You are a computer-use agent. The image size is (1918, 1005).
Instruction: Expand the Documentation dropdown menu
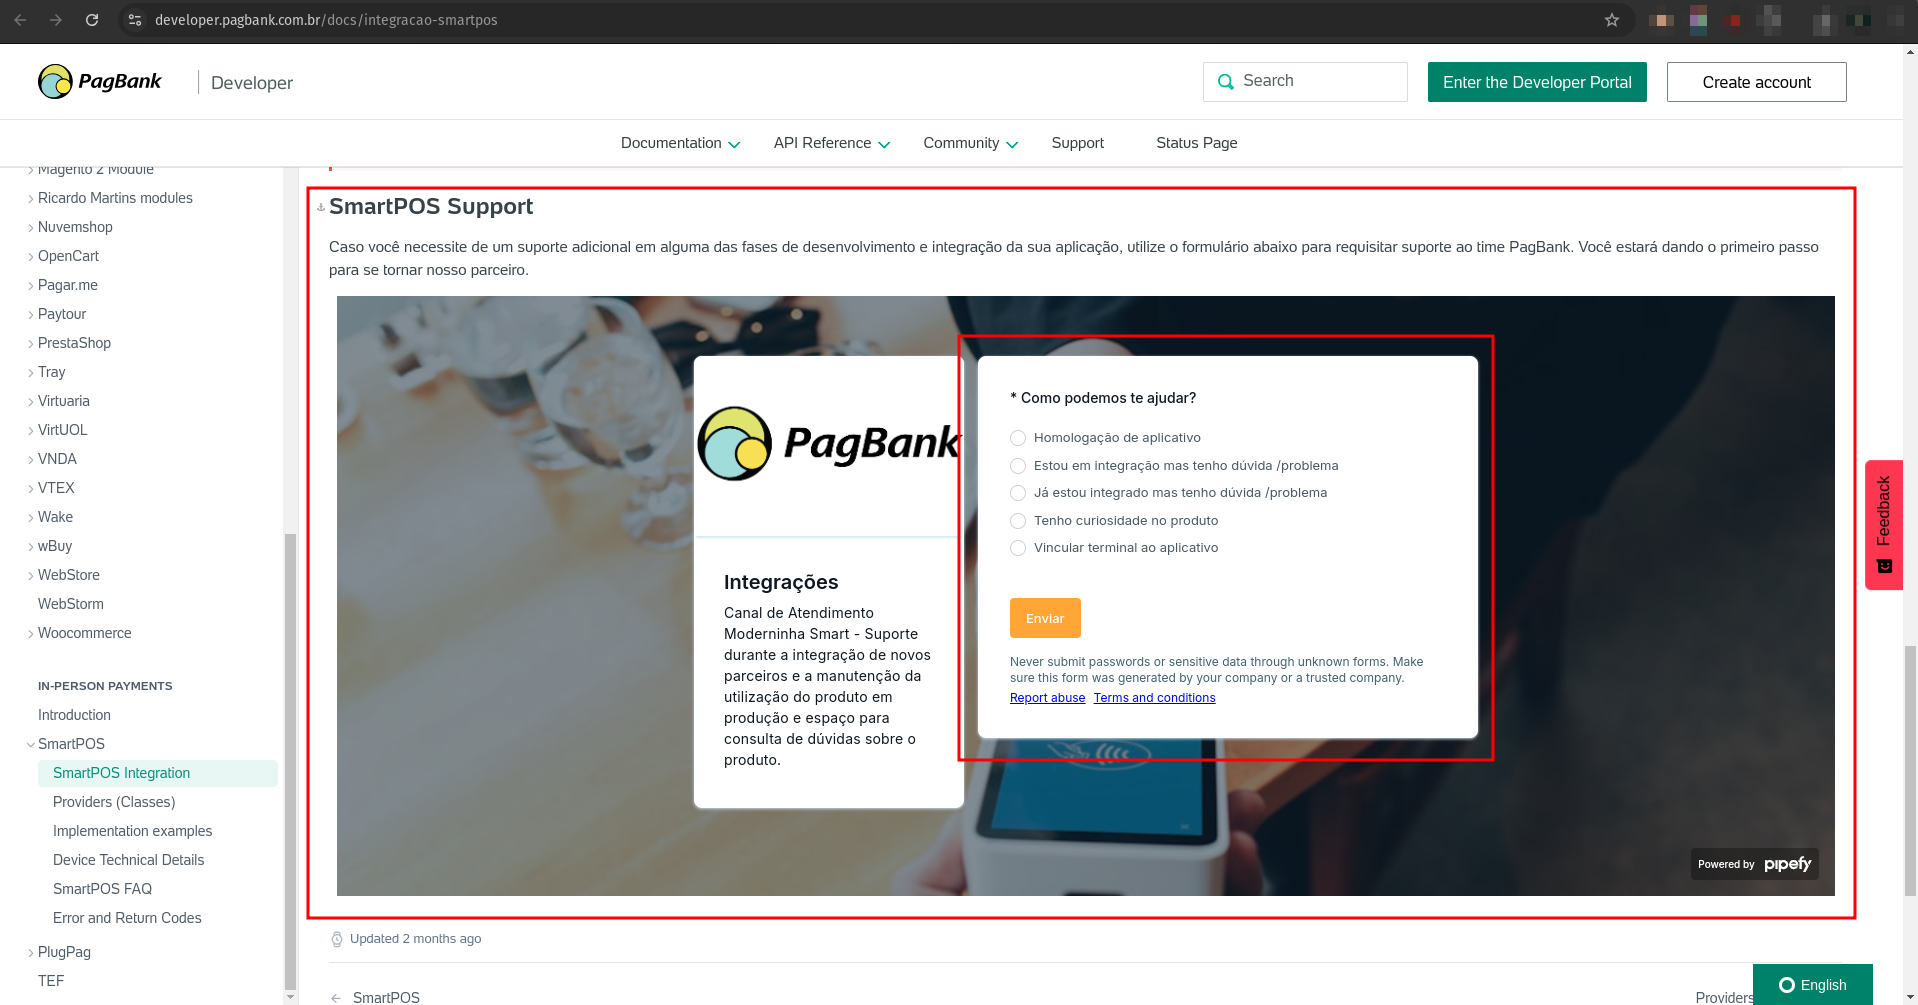point(680,143)
